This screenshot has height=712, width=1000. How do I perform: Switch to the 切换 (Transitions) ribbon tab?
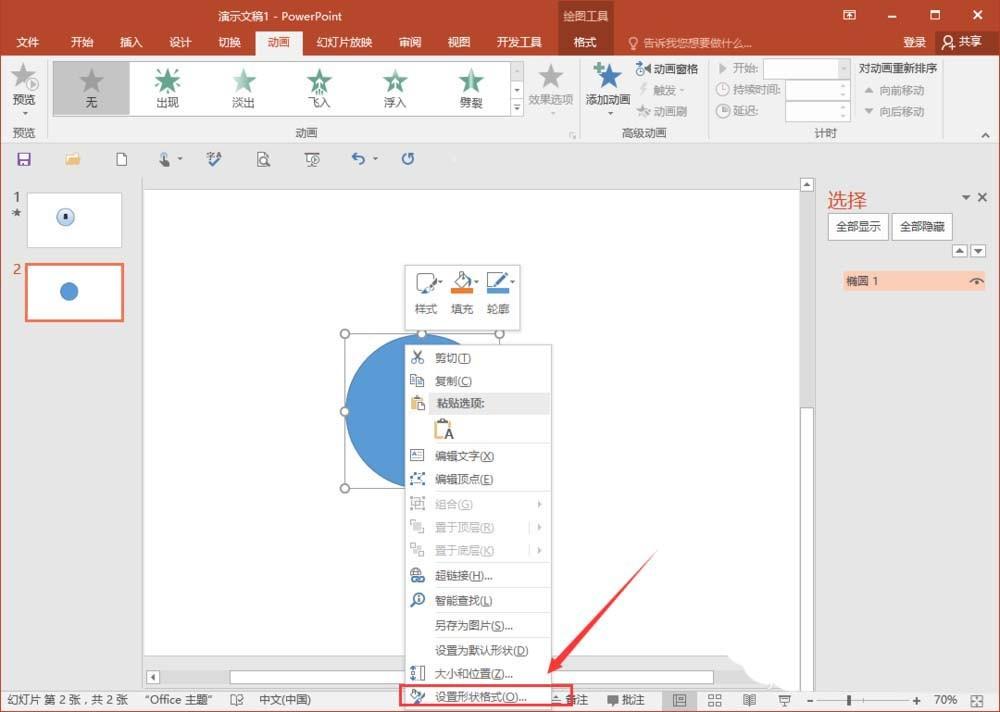(231, 42)
